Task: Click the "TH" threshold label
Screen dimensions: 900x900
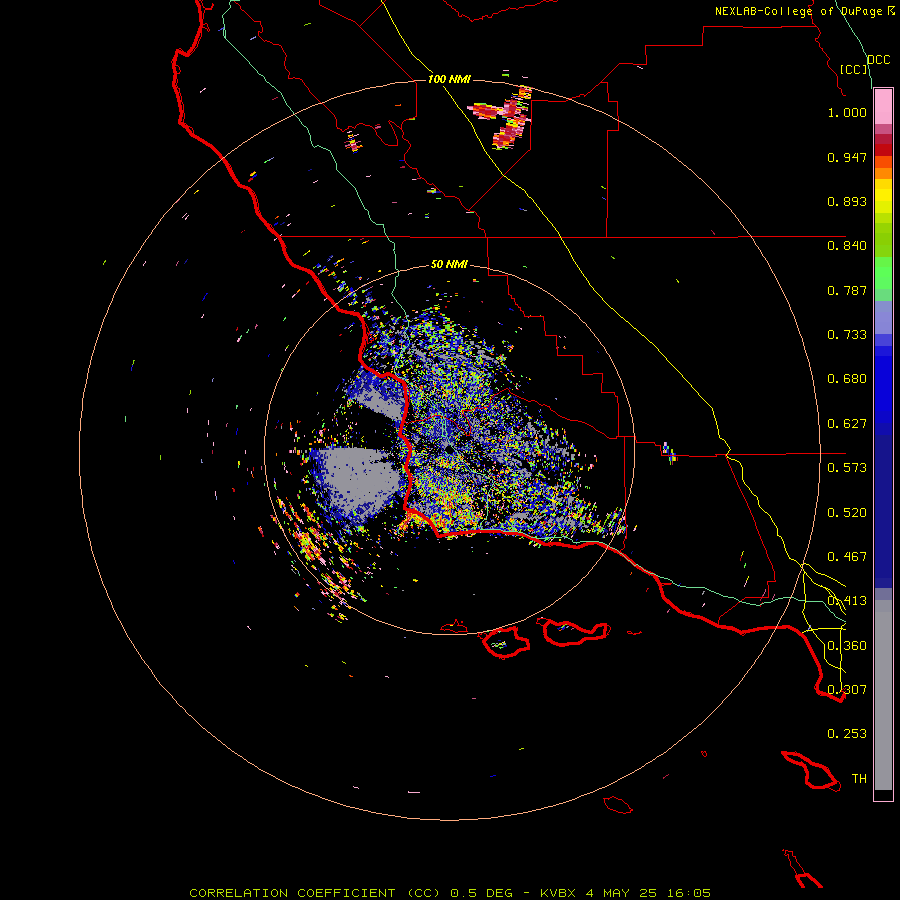Action: pos(859,778)
